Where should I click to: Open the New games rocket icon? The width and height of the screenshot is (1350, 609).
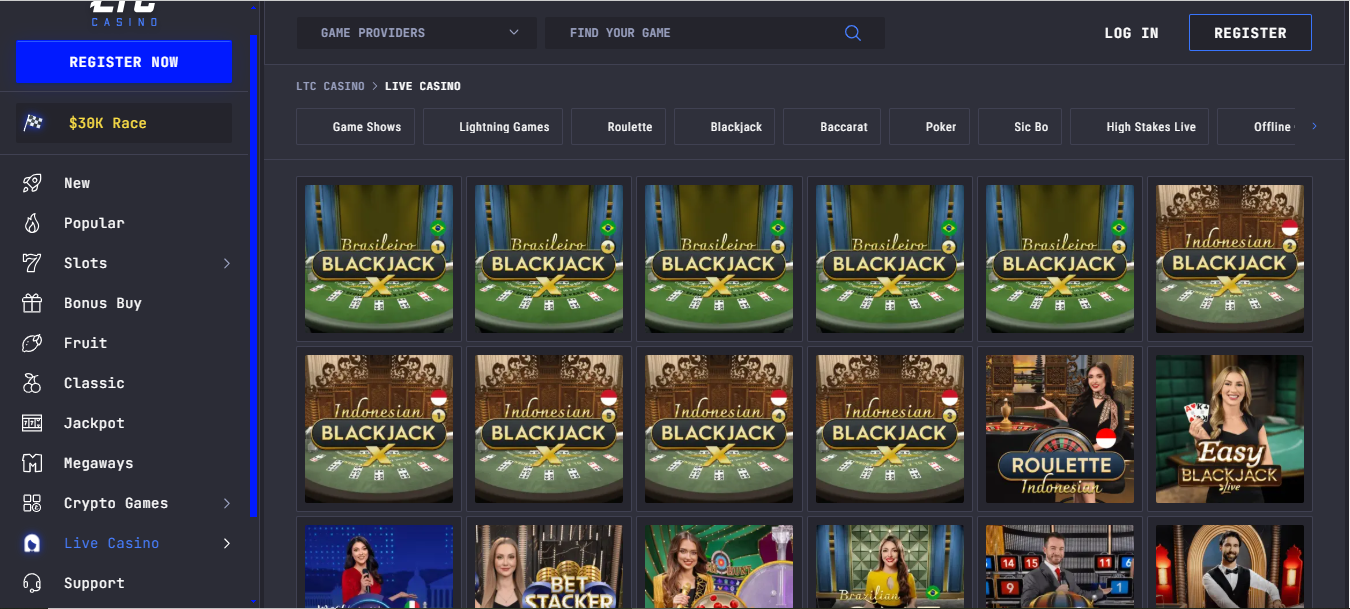(x=32, y=183)
